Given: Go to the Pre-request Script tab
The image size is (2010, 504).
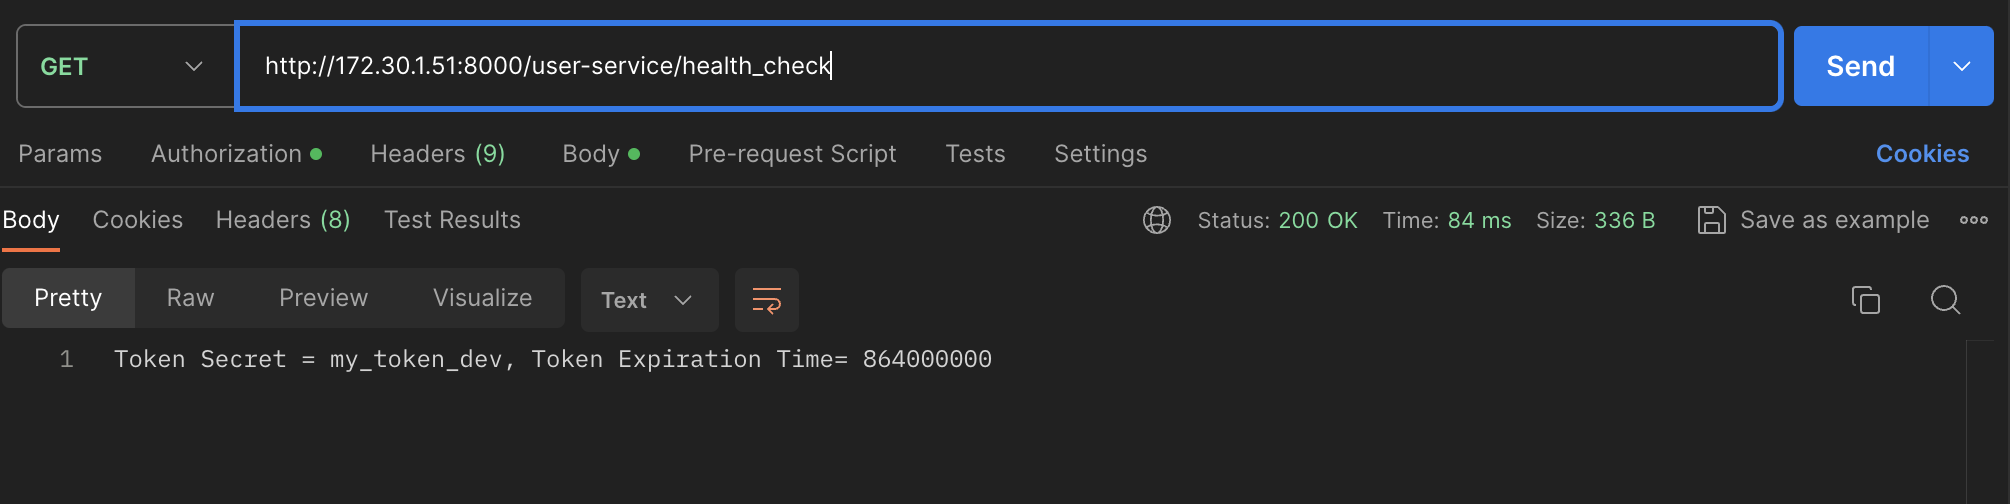Looking at the screenshot, I should point(792,154).
